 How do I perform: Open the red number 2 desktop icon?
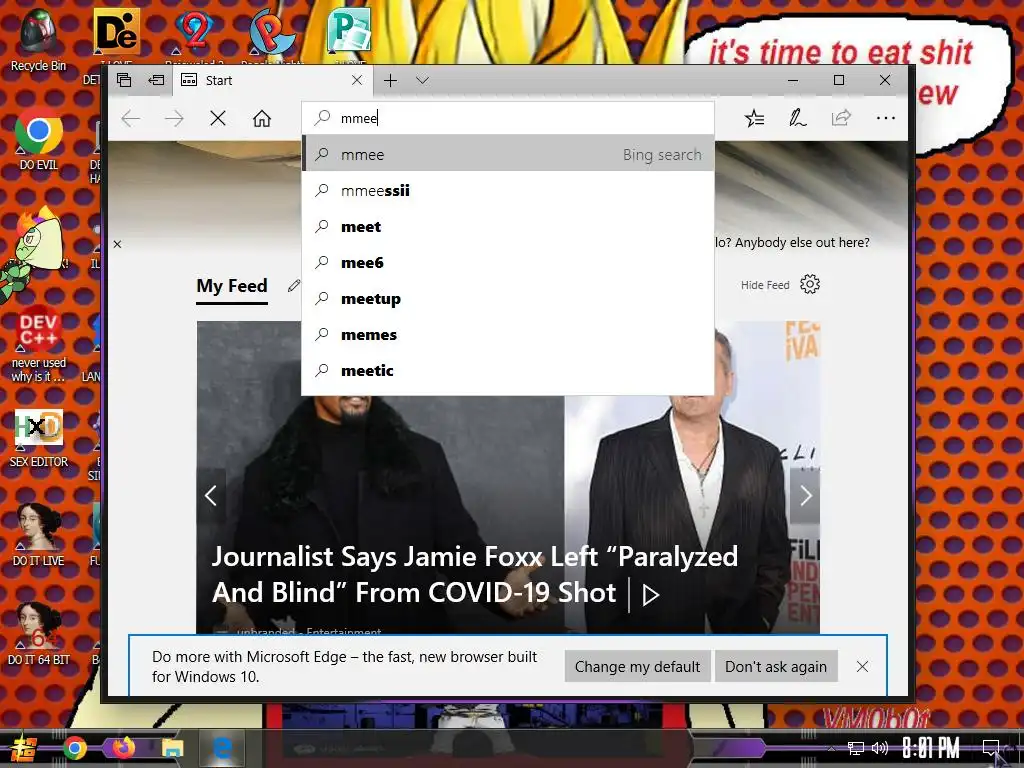click(x=194, y=31)
